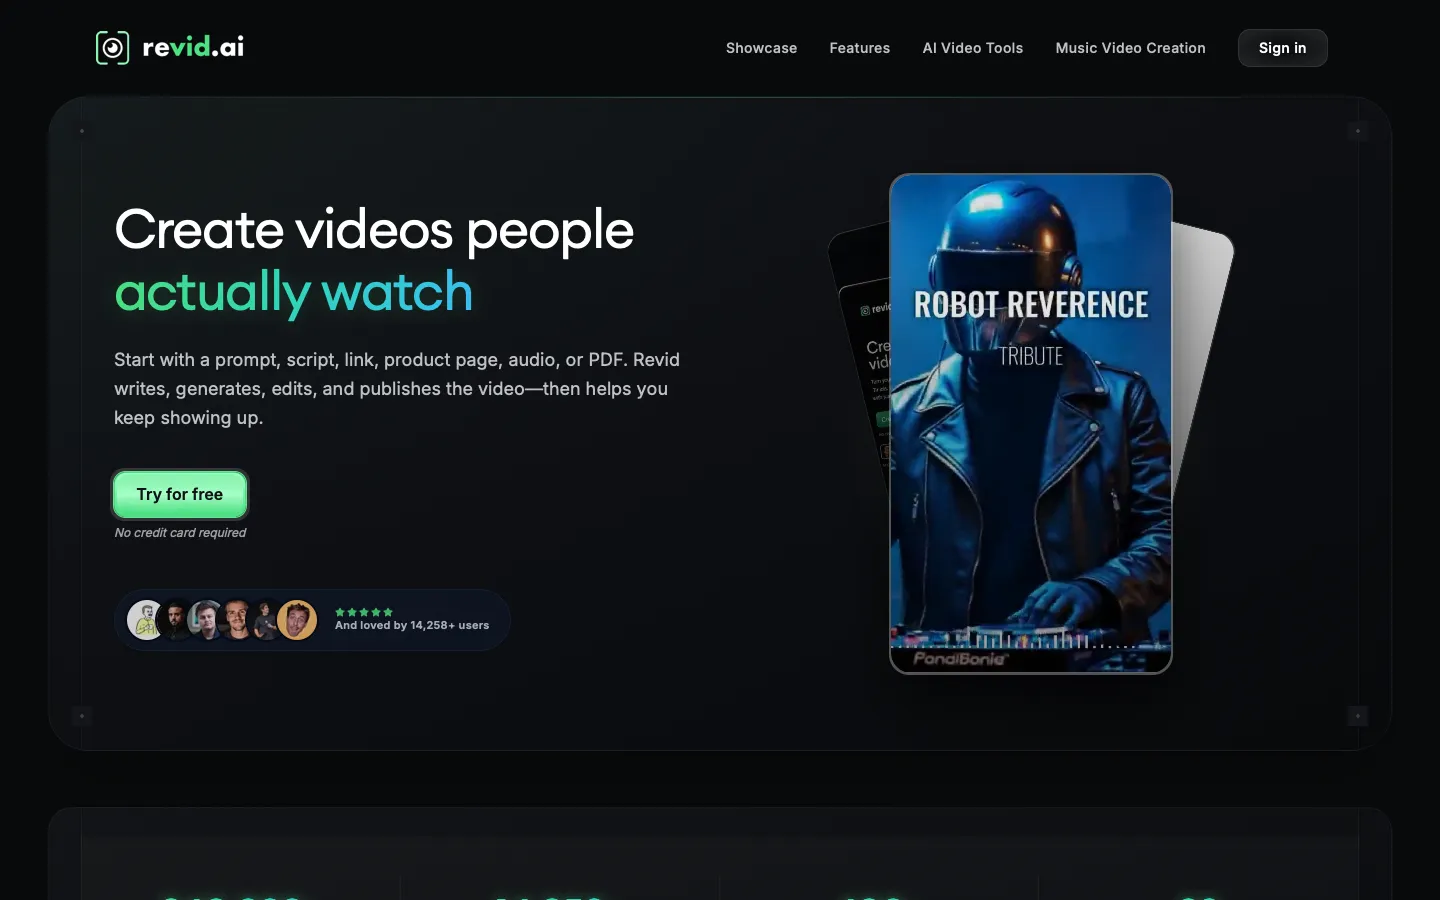
Task: Click 'No credit card required' text
Action: coord(180,533)
